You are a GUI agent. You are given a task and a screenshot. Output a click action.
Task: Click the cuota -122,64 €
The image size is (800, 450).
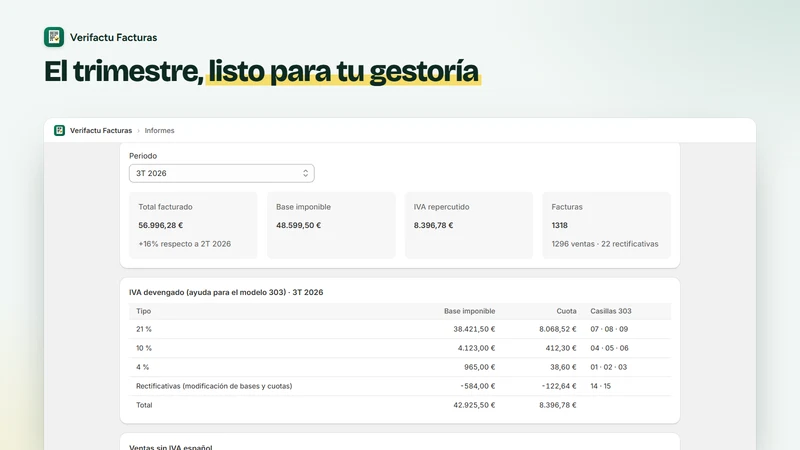click(x=559, y=386)
